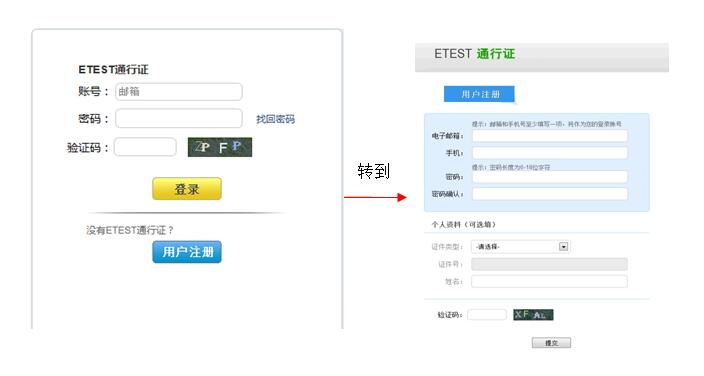Click the account email input field
Image resolution: width=704 pixels, height=376 pixels.
(x=179, y=92)
